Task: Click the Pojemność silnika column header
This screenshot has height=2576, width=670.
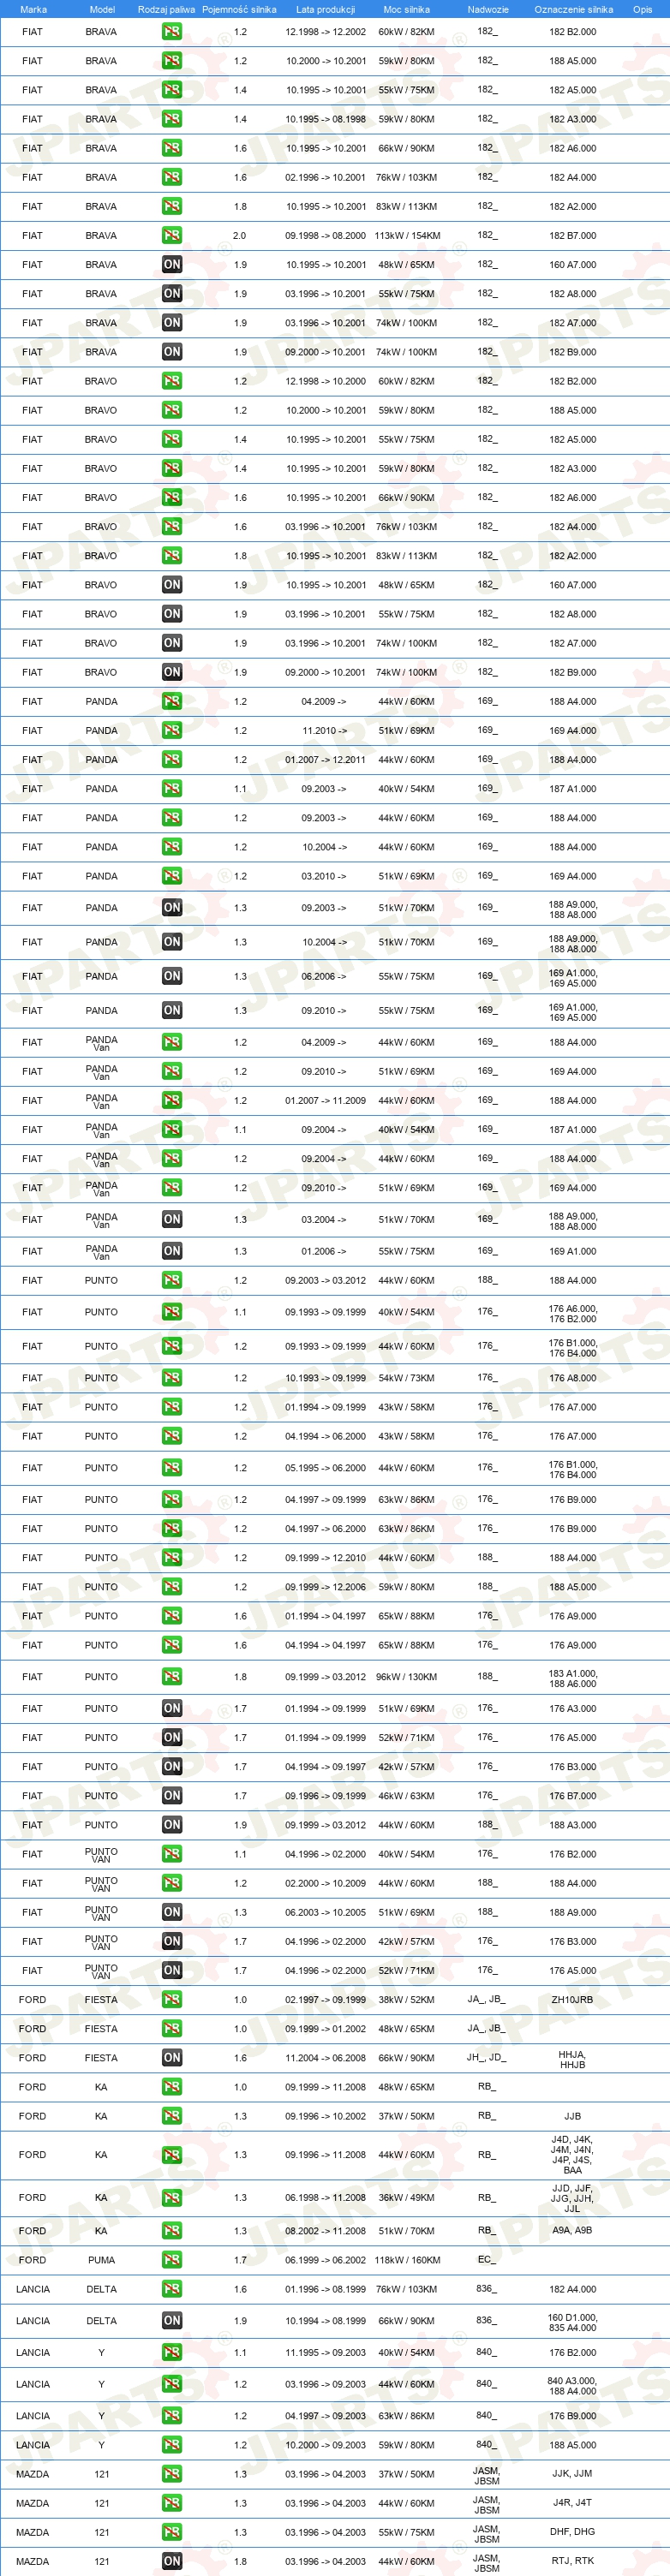Action: 239,9
